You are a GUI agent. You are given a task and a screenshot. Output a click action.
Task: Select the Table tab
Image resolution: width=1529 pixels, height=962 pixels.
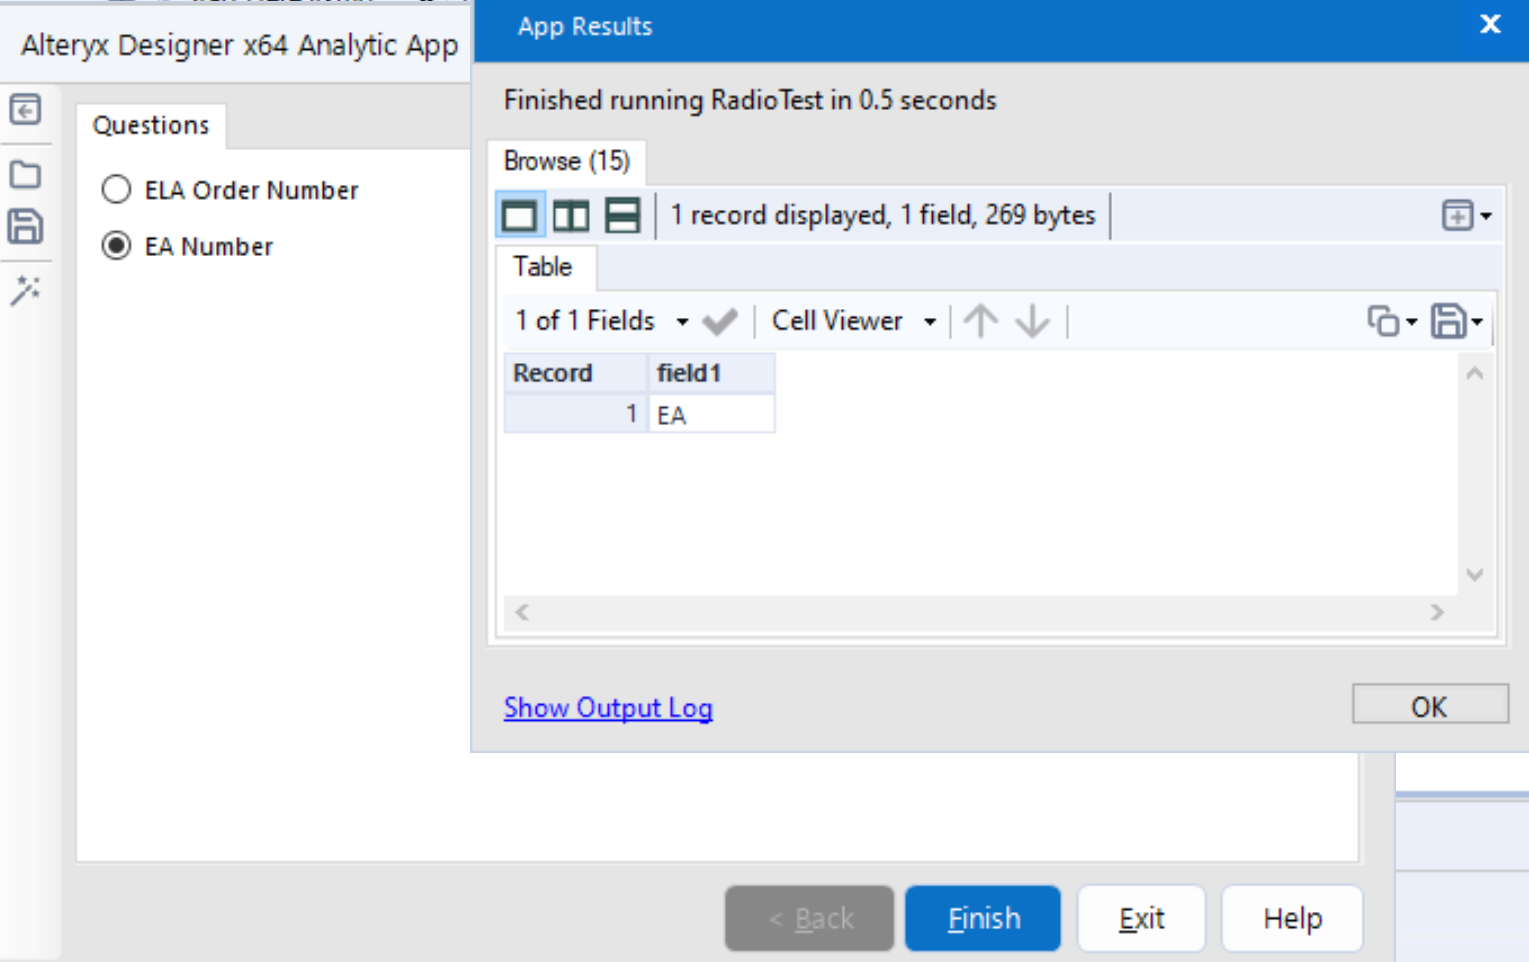click(x=544, y=267)
